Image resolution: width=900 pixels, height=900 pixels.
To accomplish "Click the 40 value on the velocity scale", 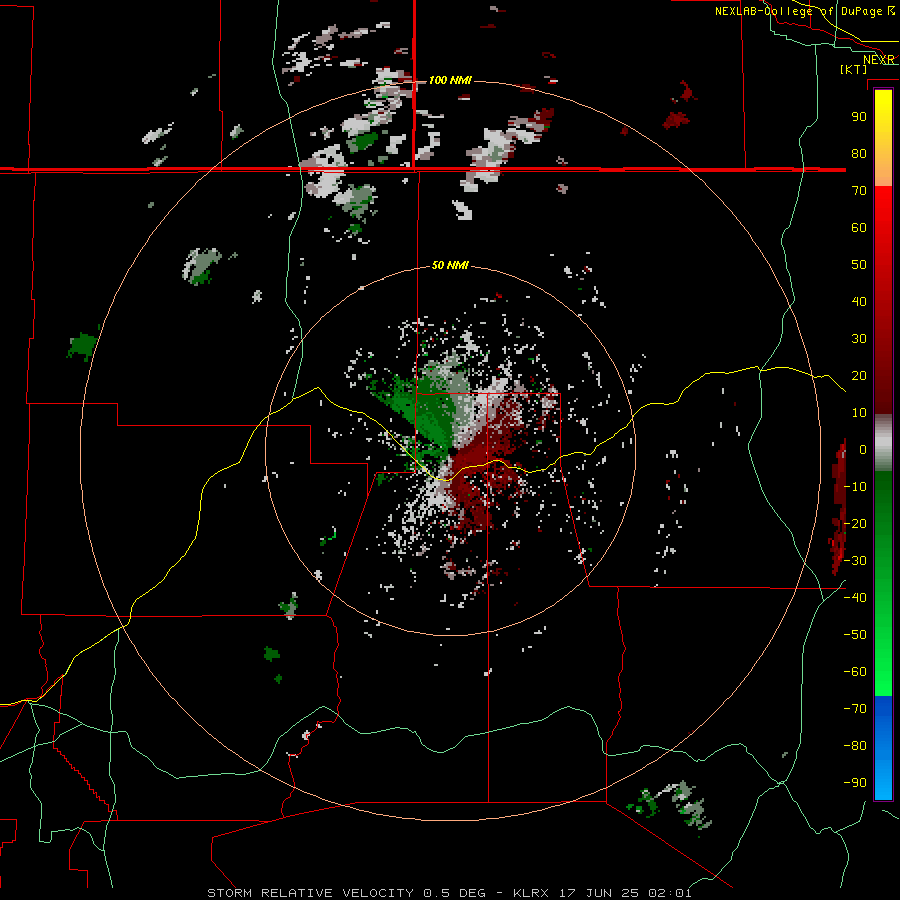I will point(859,301).
